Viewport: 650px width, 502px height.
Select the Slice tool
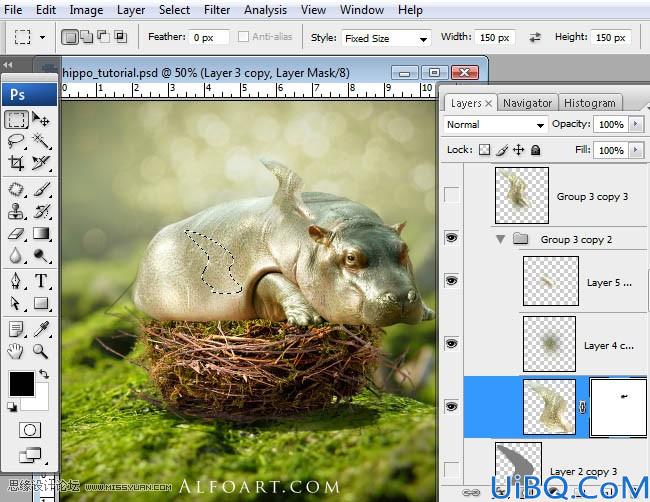click(41, 163)
